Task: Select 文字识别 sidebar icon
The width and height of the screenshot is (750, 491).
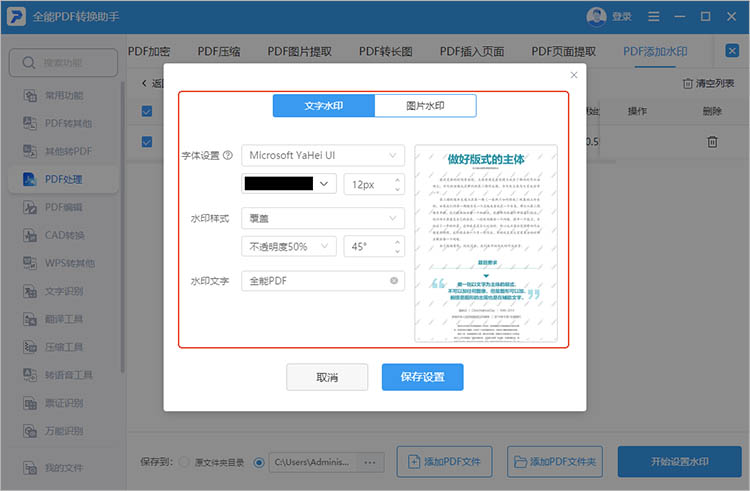Action: 30,291
